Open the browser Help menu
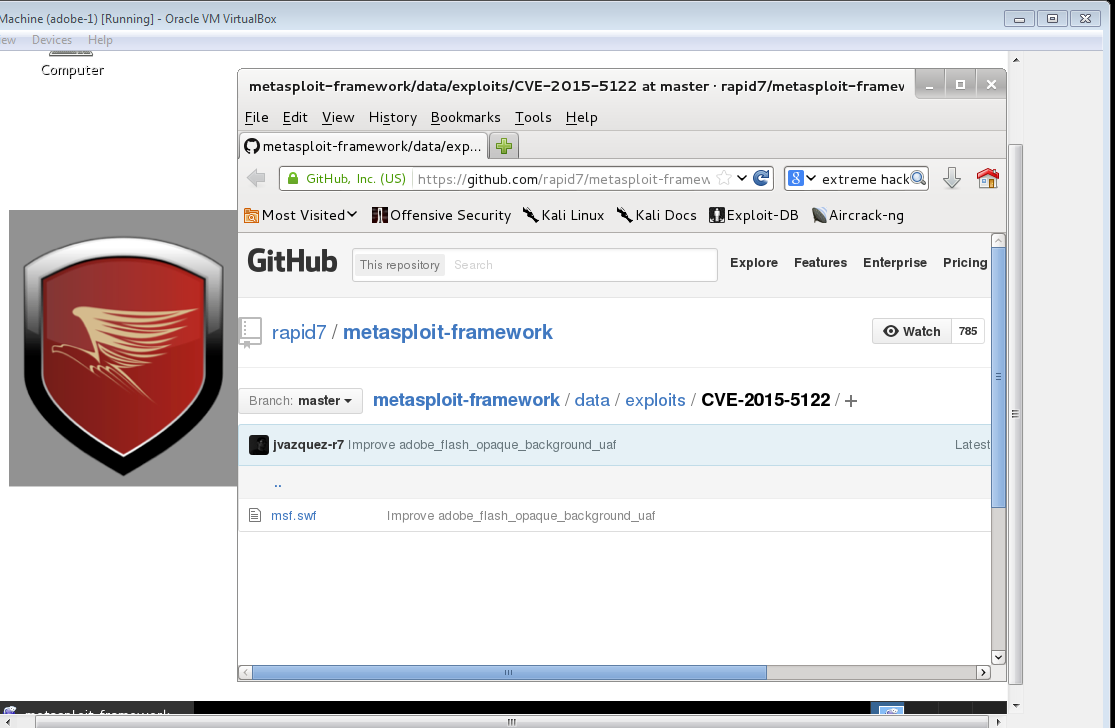 pos(582,117)
